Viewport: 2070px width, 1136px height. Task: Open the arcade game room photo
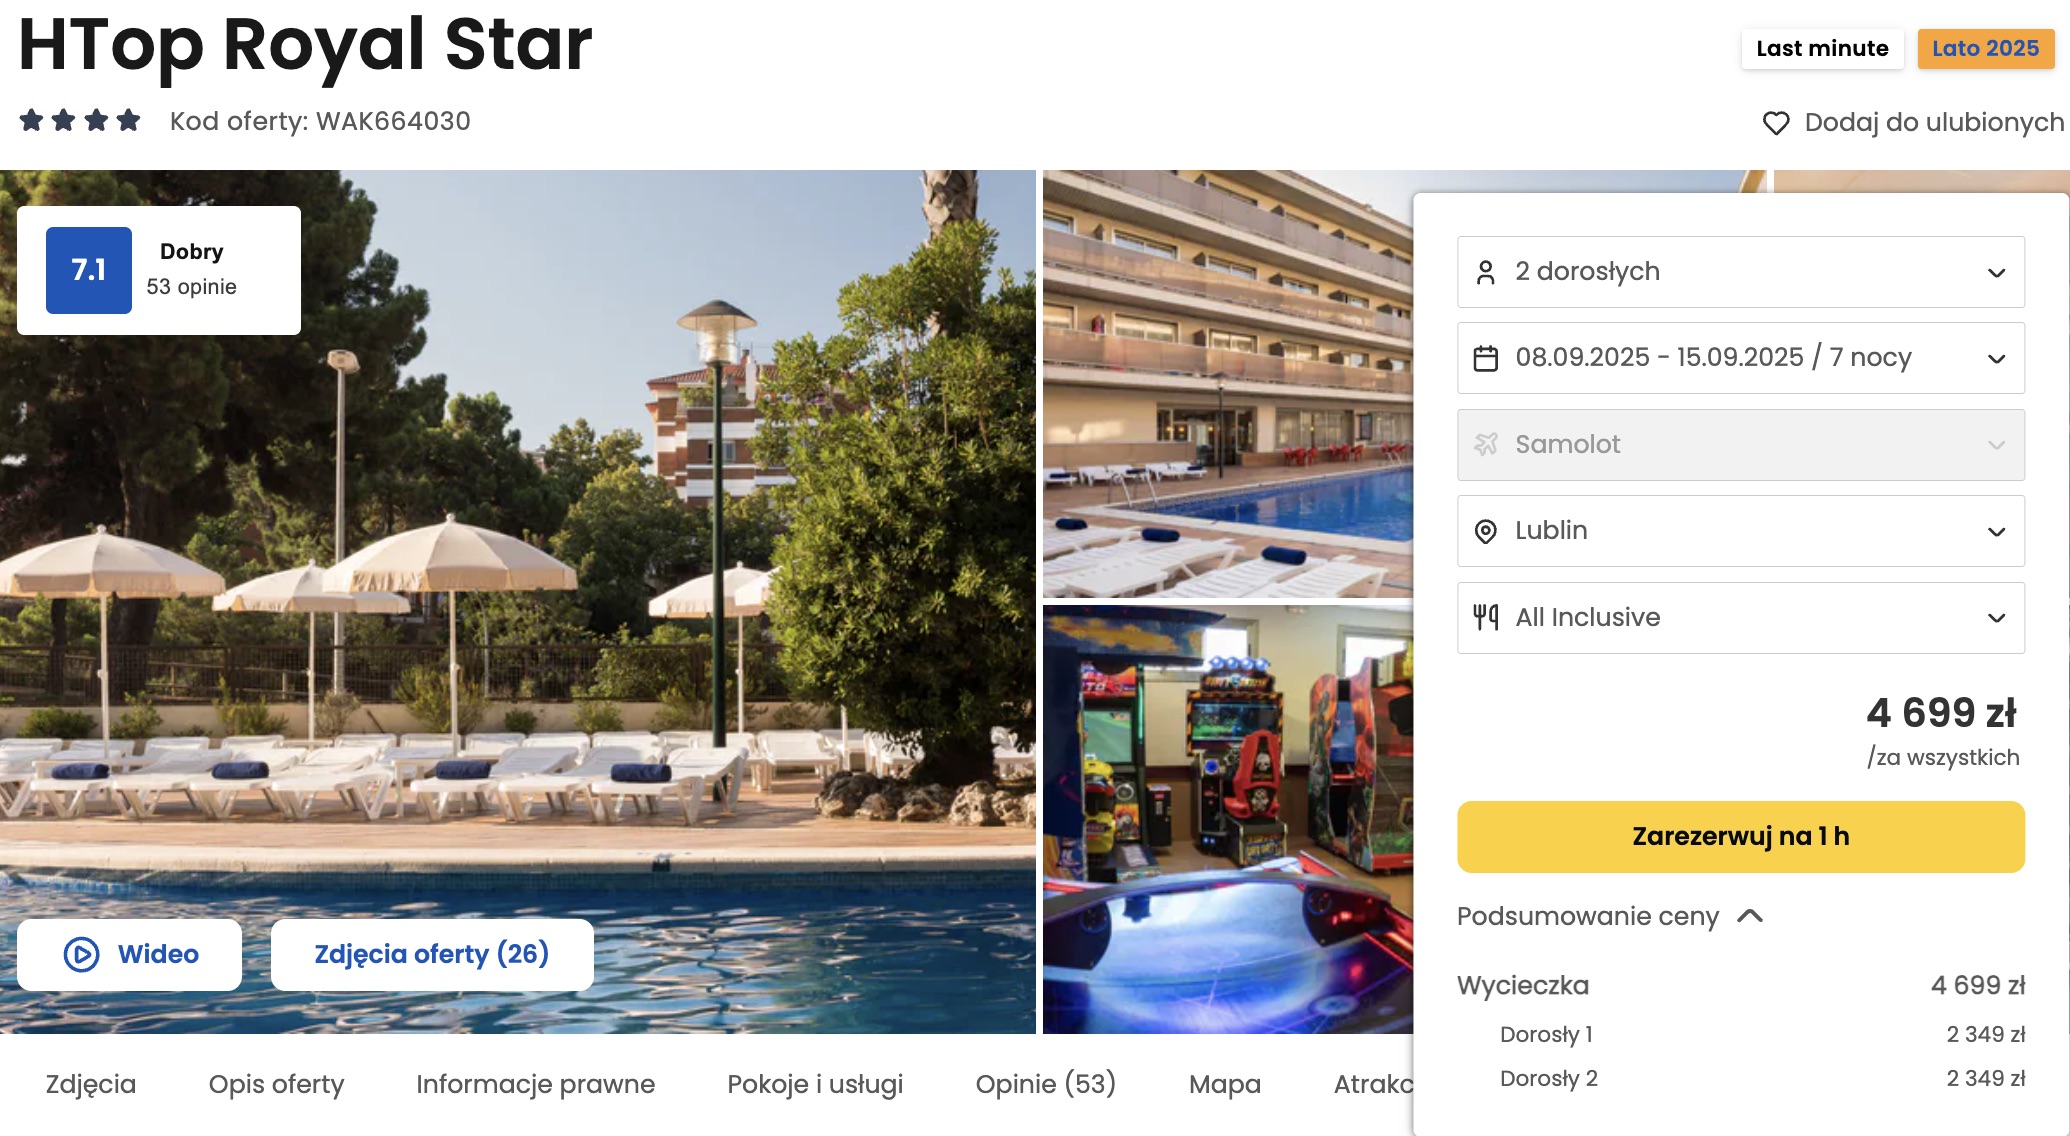[x=1227, y=819]
